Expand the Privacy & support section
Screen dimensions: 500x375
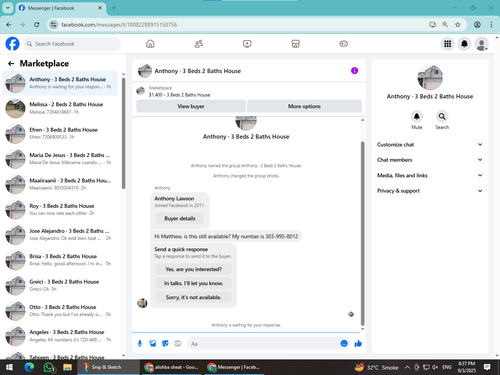[x=430, y=191]
